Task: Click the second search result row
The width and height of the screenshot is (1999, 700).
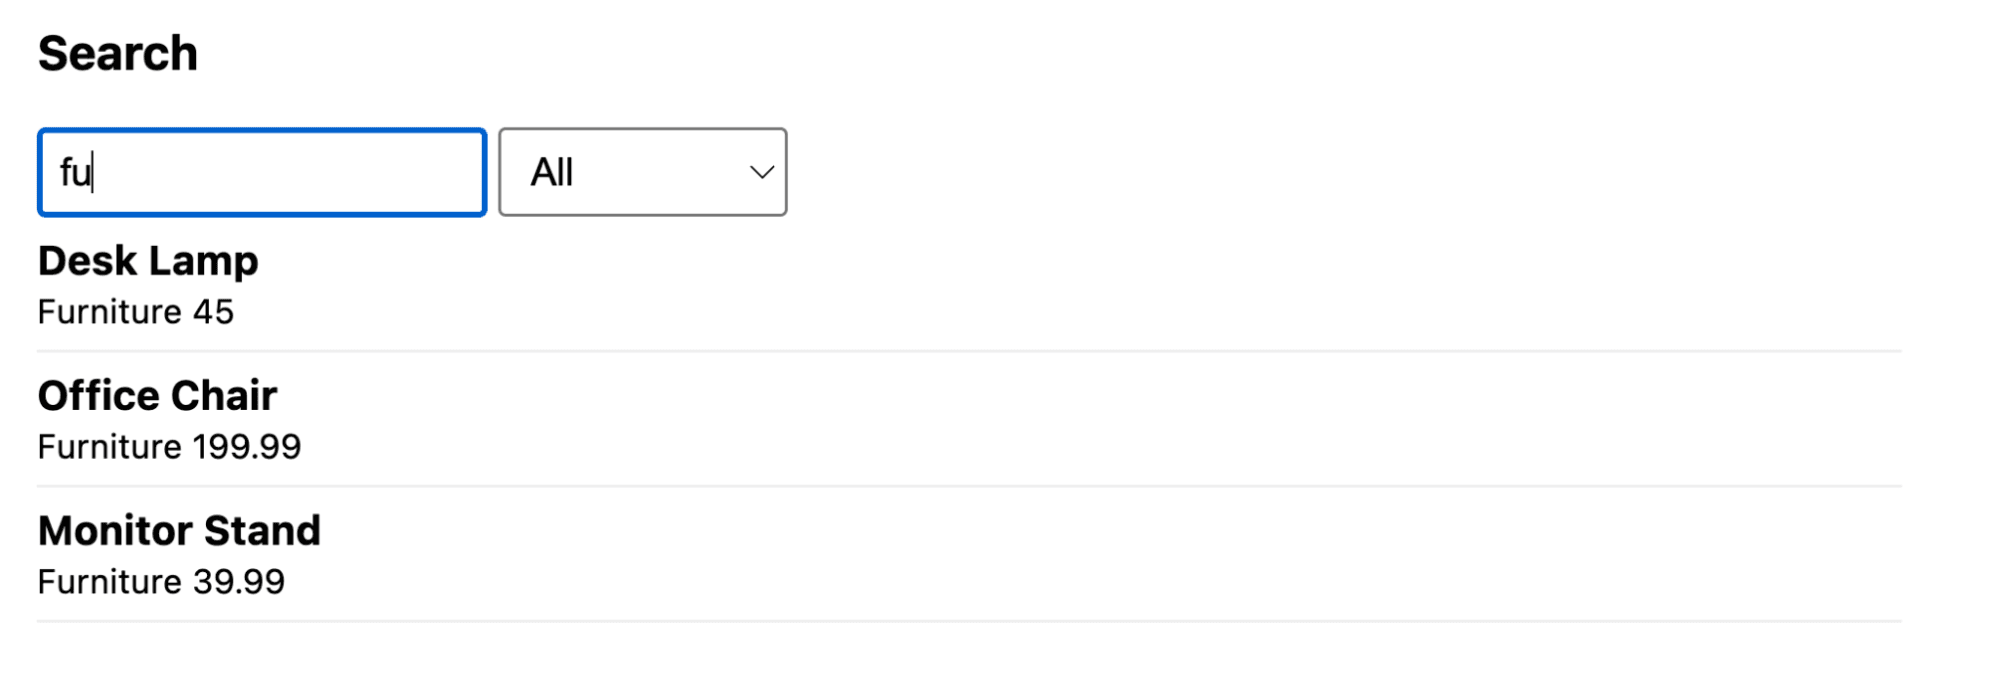Action: click(400, 420)
